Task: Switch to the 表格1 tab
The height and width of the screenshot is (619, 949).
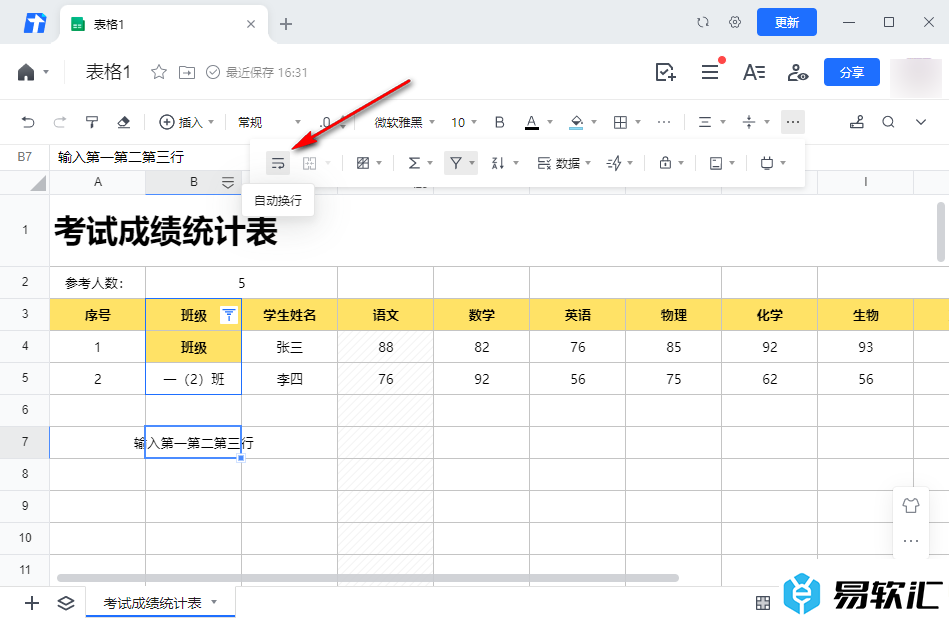Action: 163,24
